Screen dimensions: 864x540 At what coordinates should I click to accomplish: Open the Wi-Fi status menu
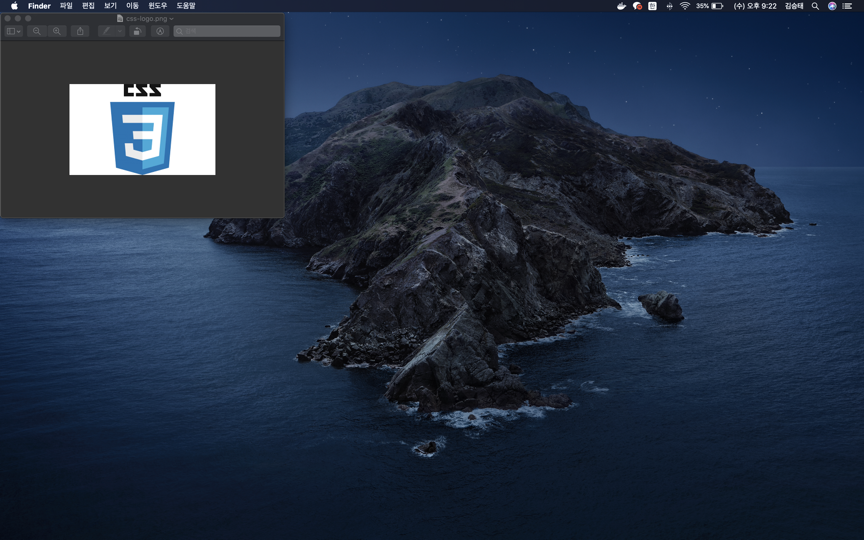[685, 6]
